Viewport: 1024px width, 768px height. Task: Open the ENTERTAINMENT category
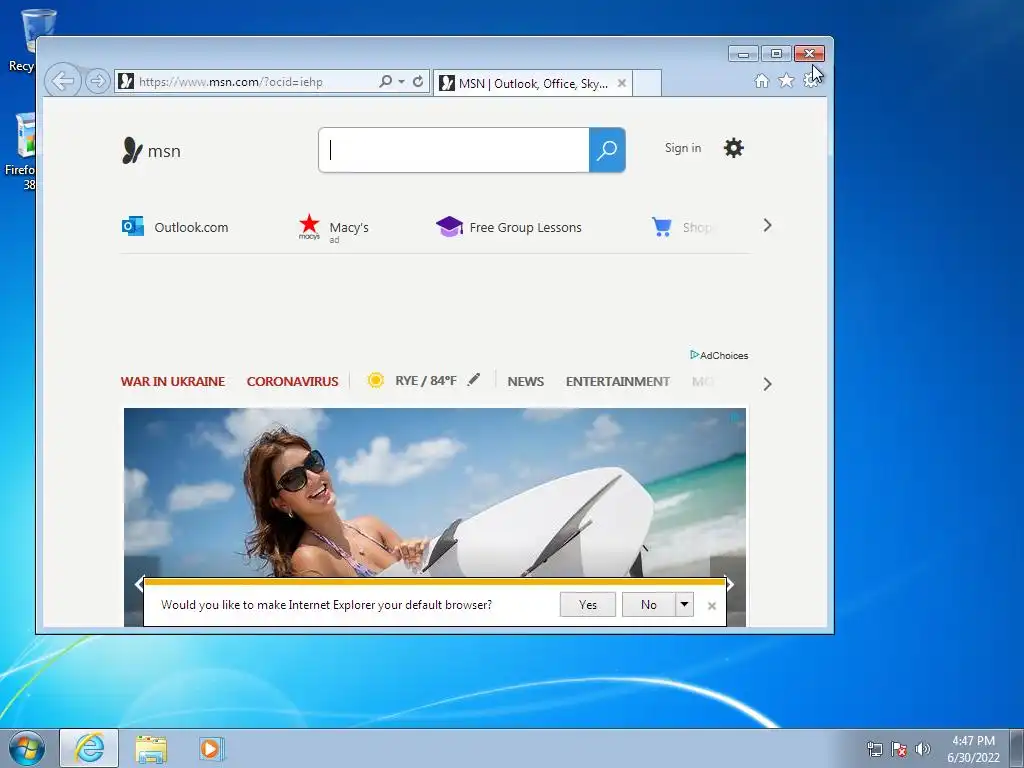click(618, 381)
